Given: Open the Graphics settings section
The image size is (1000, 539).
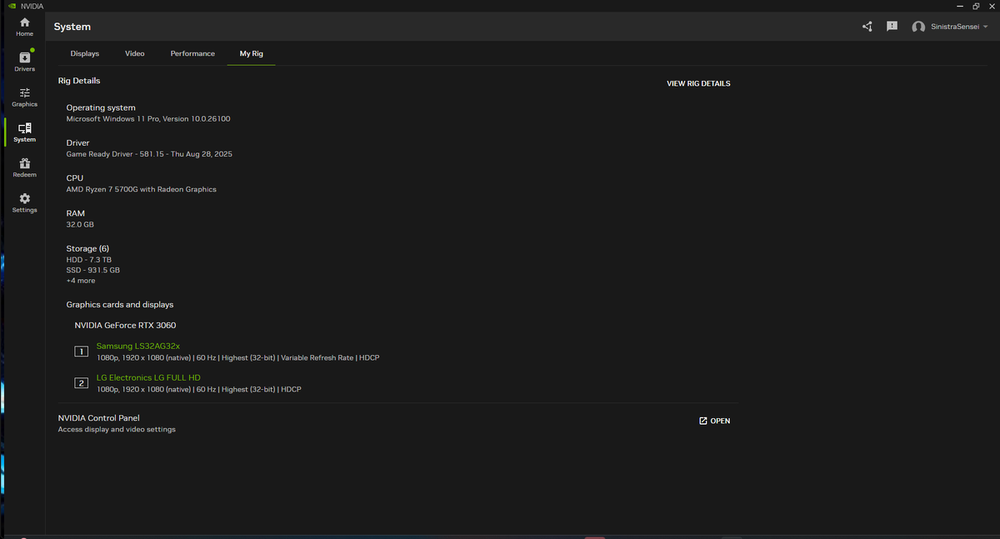Looking at the screenshot, I should 24,97.
